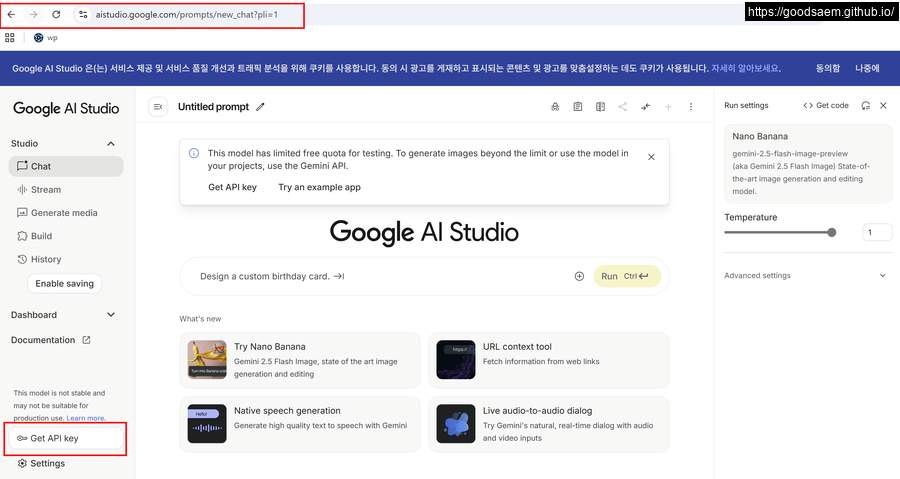Select Stream in the sidebar
The image size is (900, 479).
45,190
